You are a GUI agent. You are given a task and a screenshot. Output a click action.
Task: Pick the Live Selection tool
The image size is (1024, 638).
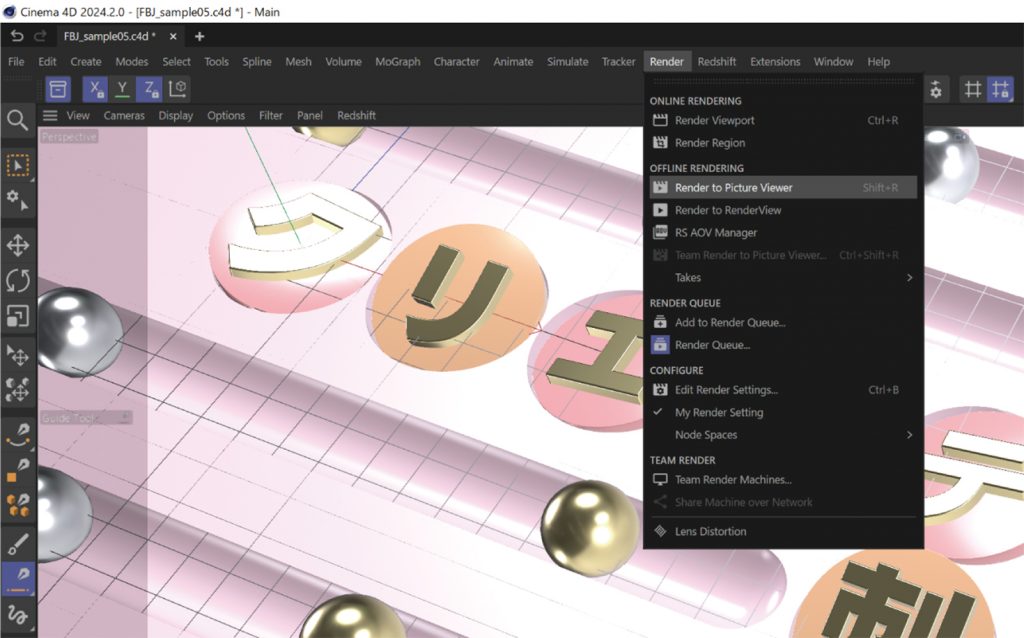tap(17, 164)
